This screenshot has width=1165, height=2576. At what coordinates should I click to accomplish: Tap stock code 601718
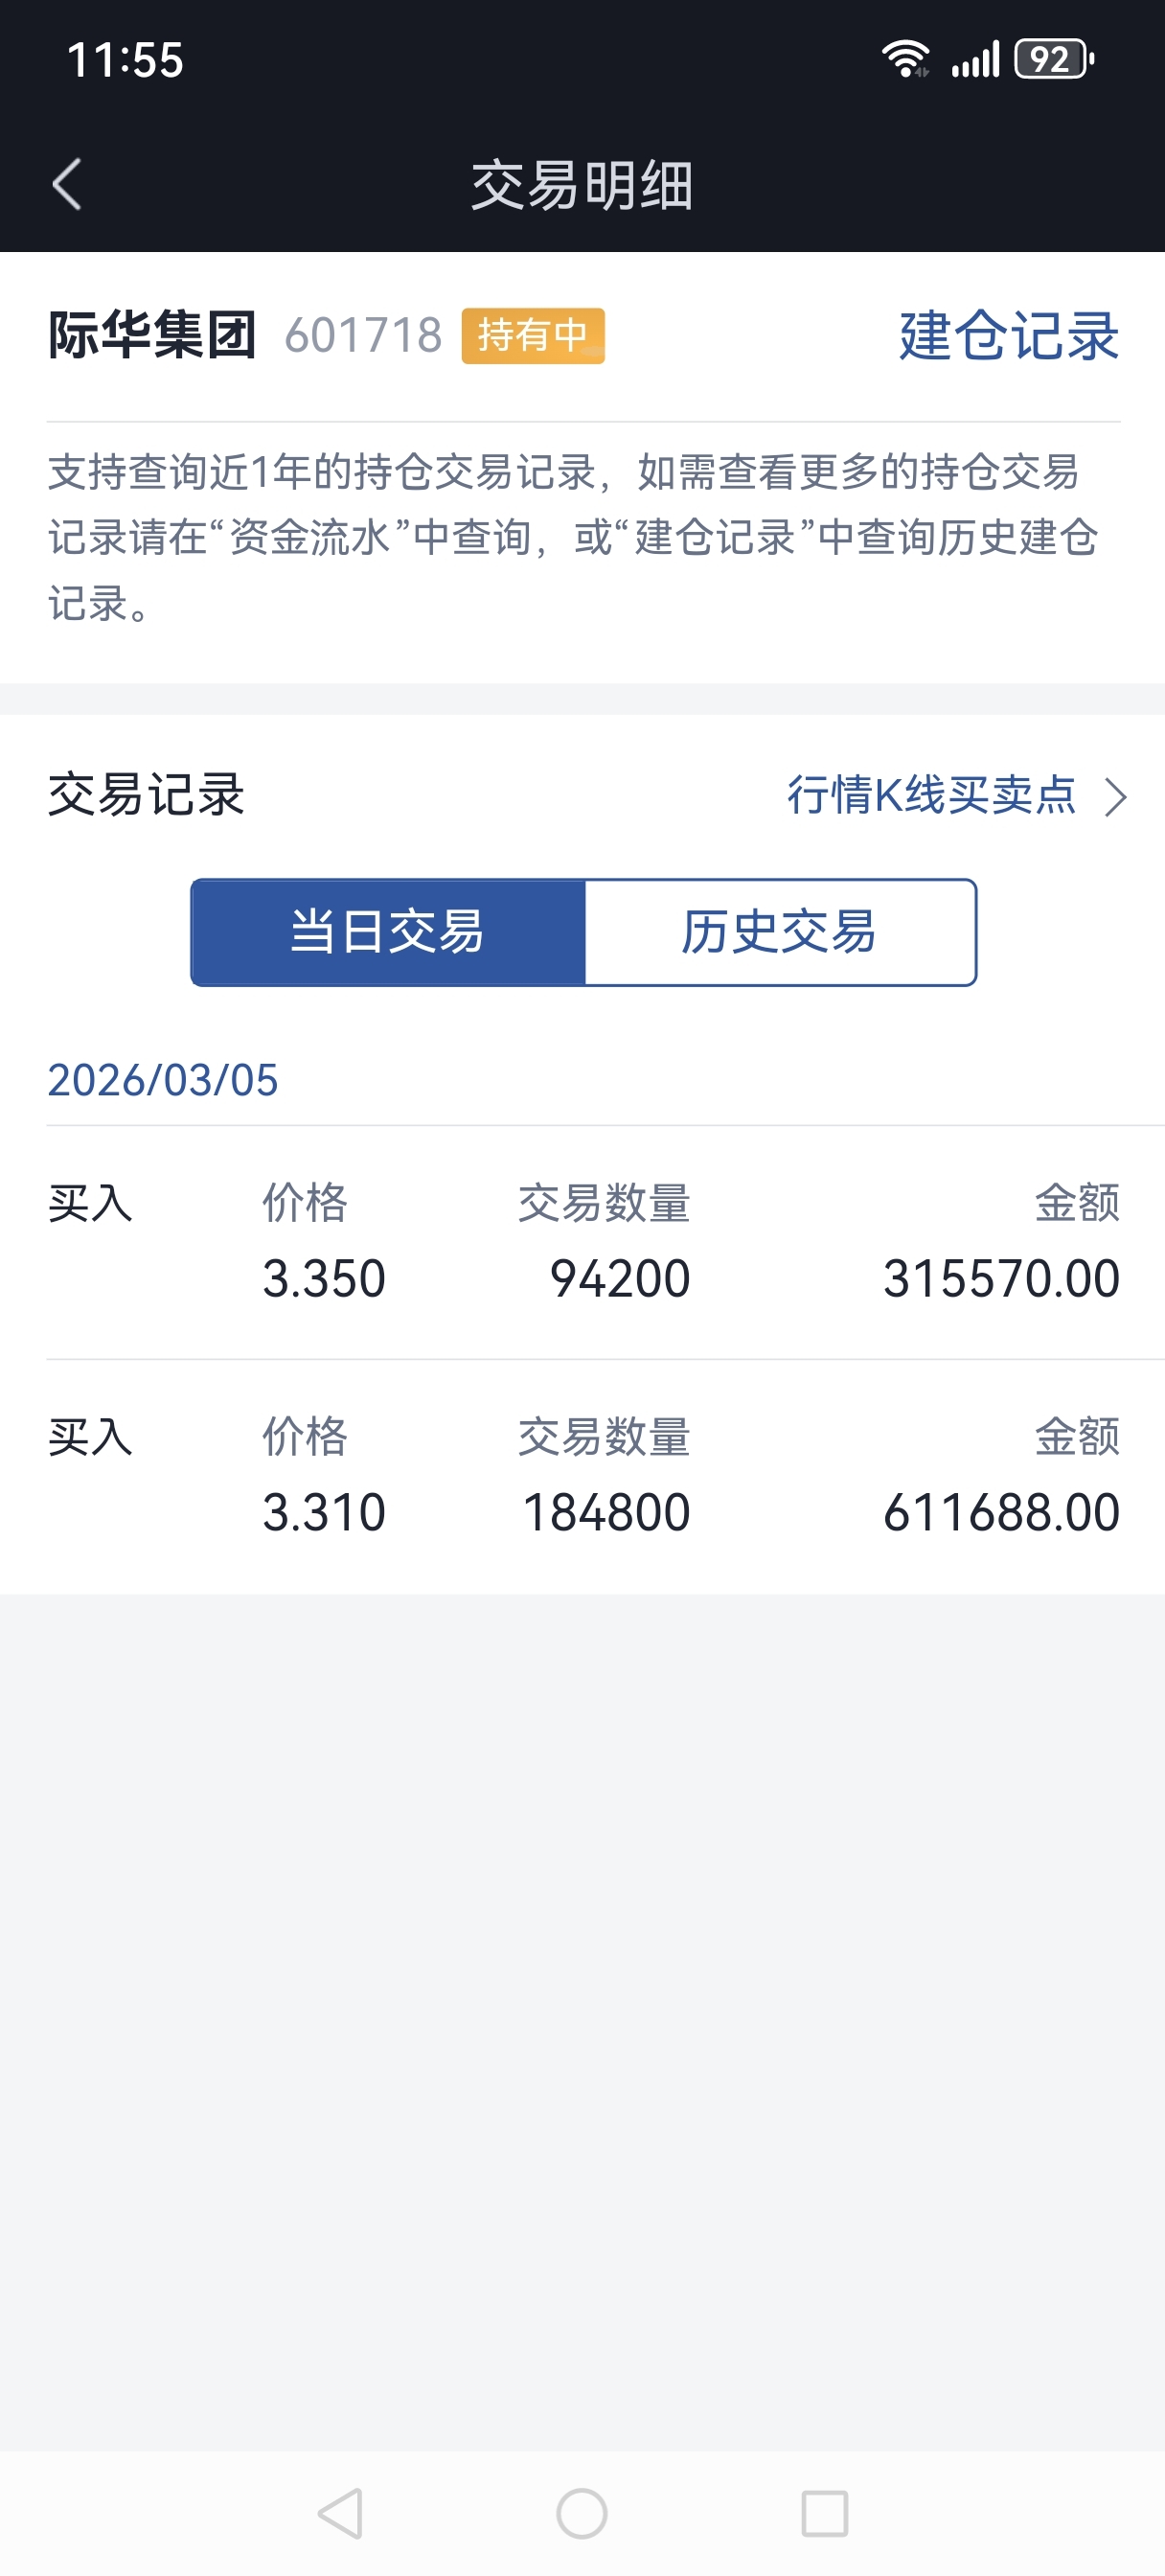(x=363, y=336)
